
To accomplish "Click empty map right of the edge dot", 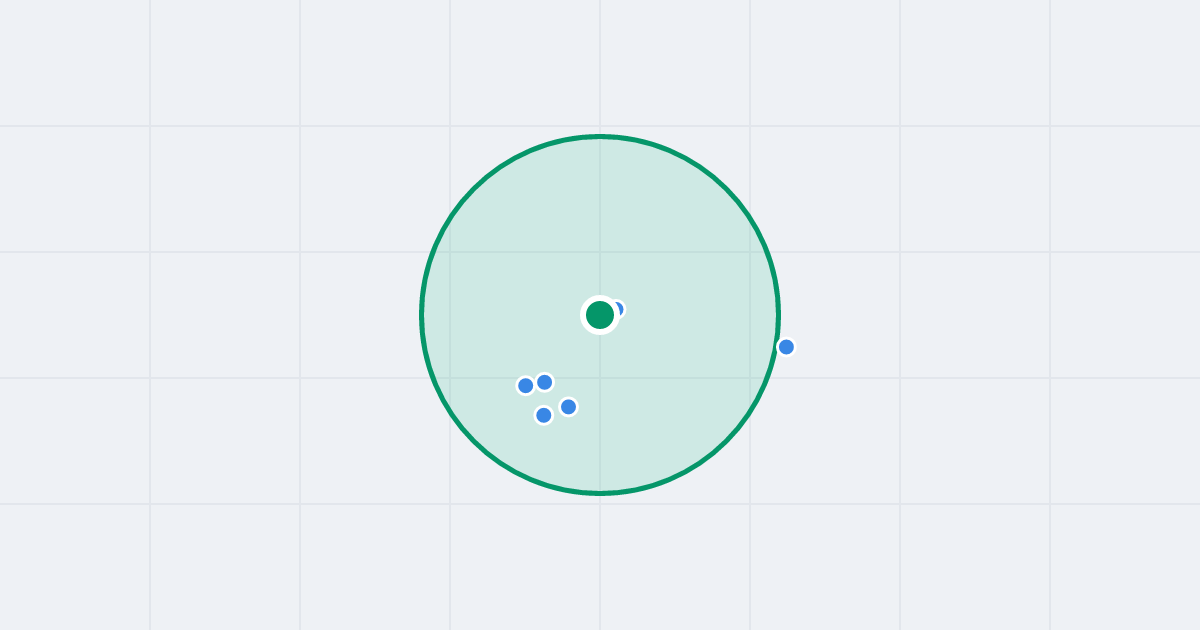I will [x=950, y=347].
